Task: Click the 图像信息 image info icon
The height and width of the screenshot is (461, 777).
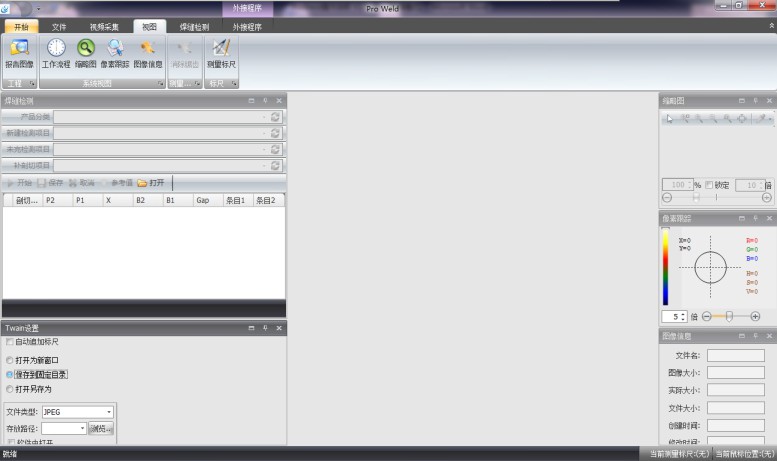Action: pyautogui.click(x=147, y=52)
